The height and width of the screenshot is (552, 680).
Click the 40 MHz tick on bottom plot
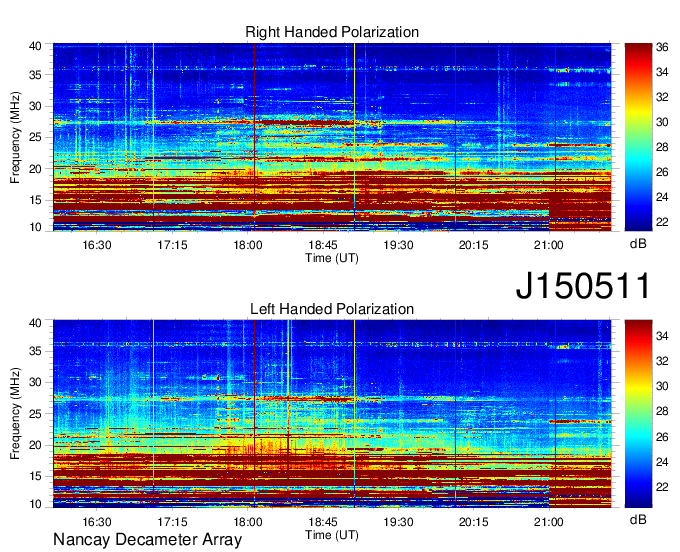[x=35, y=323]
